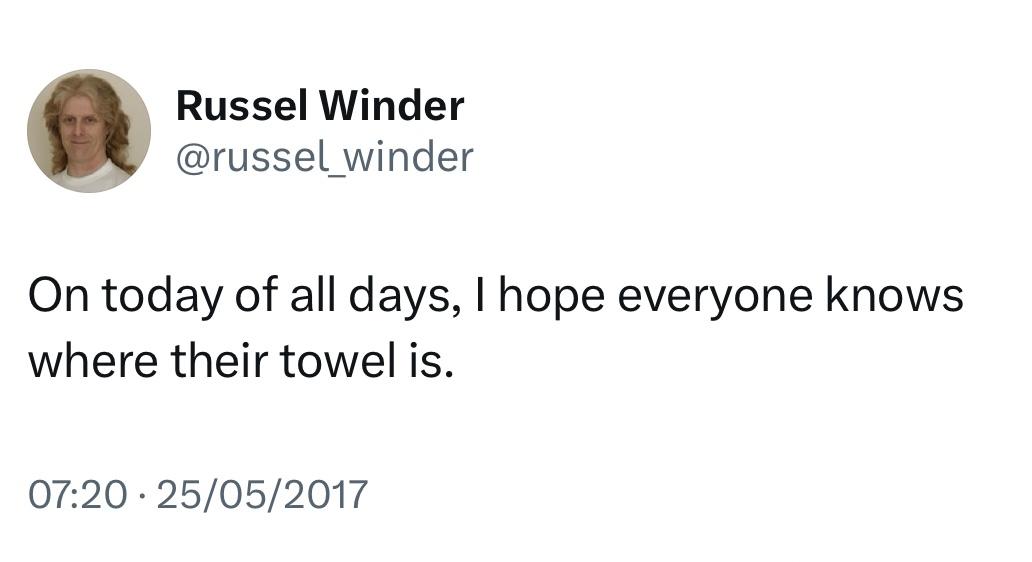Click the word "days," in the tweet

(x=403, y=297)
